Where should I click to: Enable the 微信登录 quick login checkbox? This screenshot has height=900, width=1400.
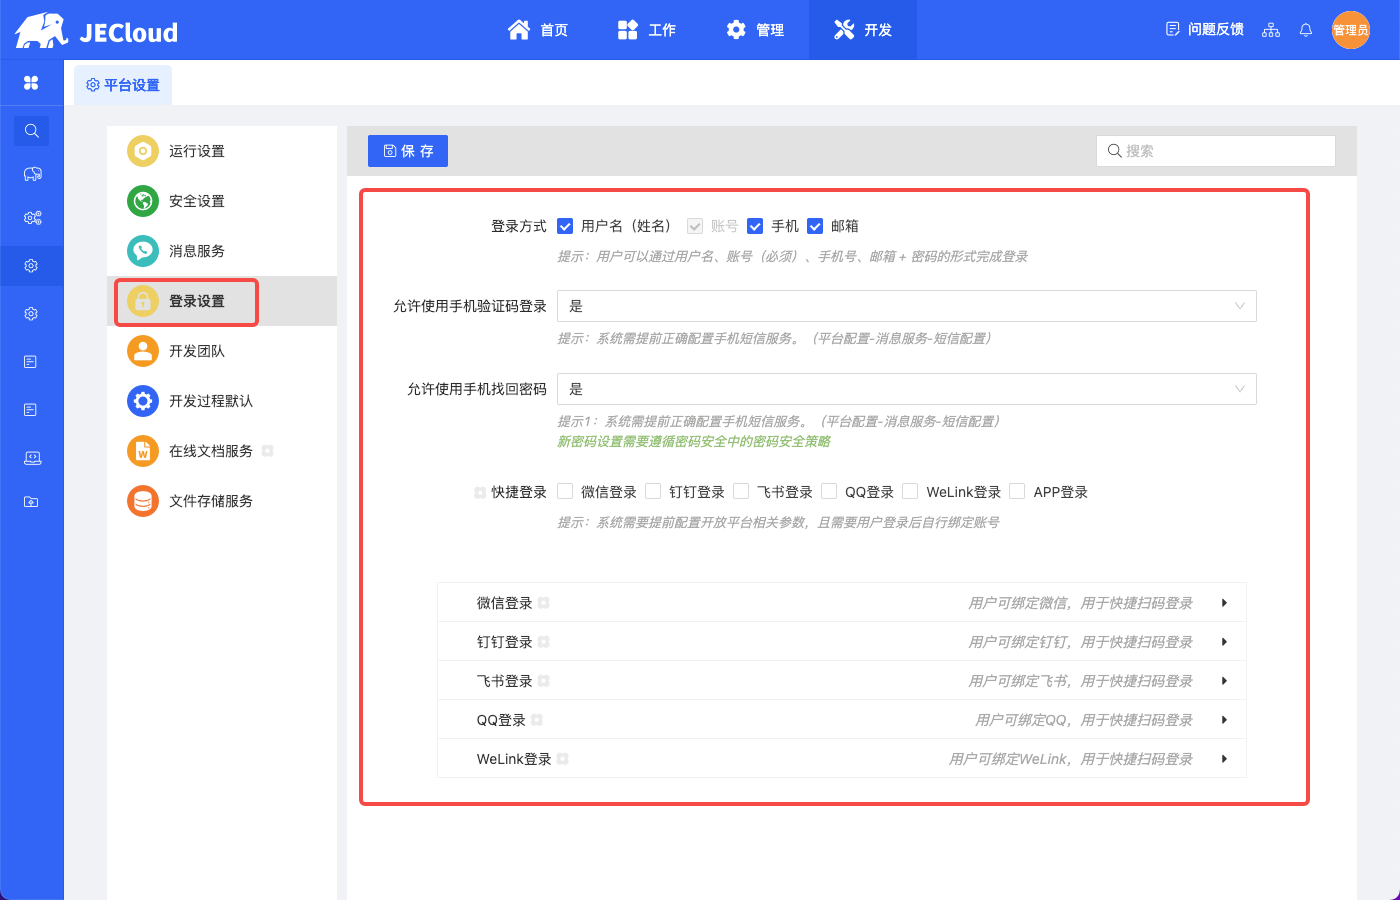point(565,491)
